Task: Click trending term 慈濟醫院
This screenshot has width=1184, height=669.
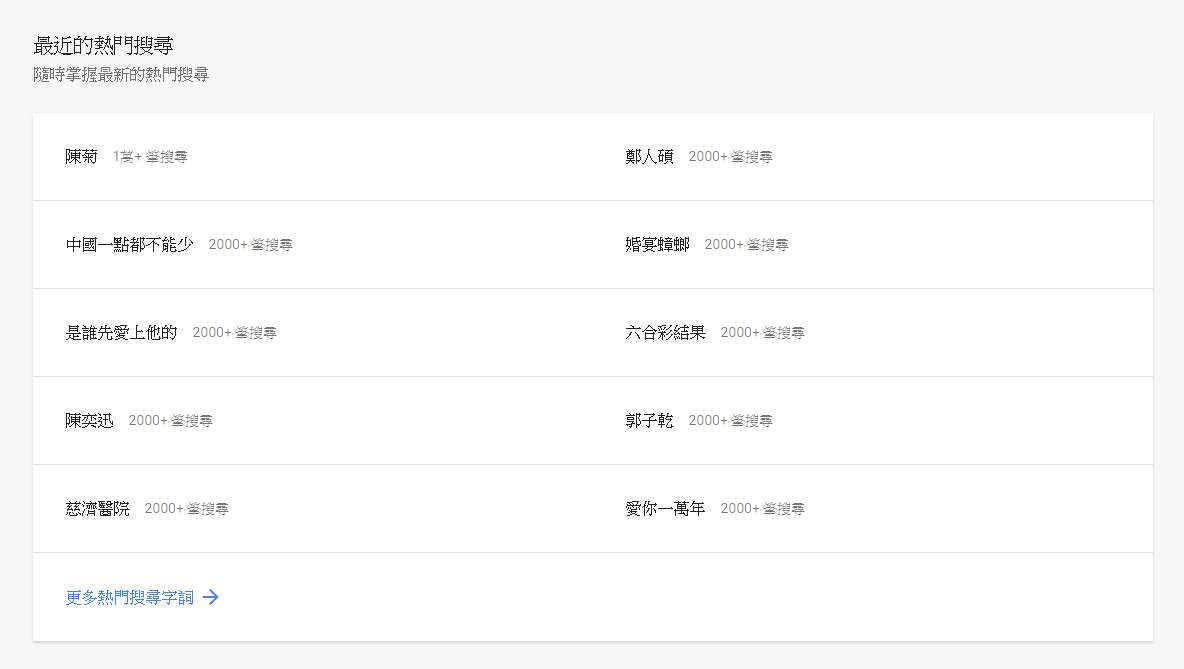Action: click(97, 509)
